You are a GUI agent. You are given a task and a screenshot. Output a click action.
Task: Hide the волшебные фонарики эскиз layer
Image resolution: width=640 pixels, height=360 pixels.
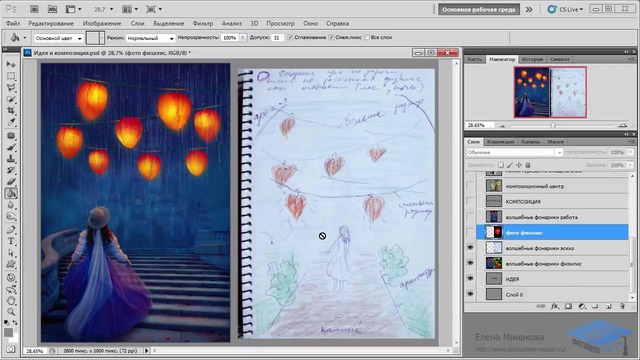(470, 248)
